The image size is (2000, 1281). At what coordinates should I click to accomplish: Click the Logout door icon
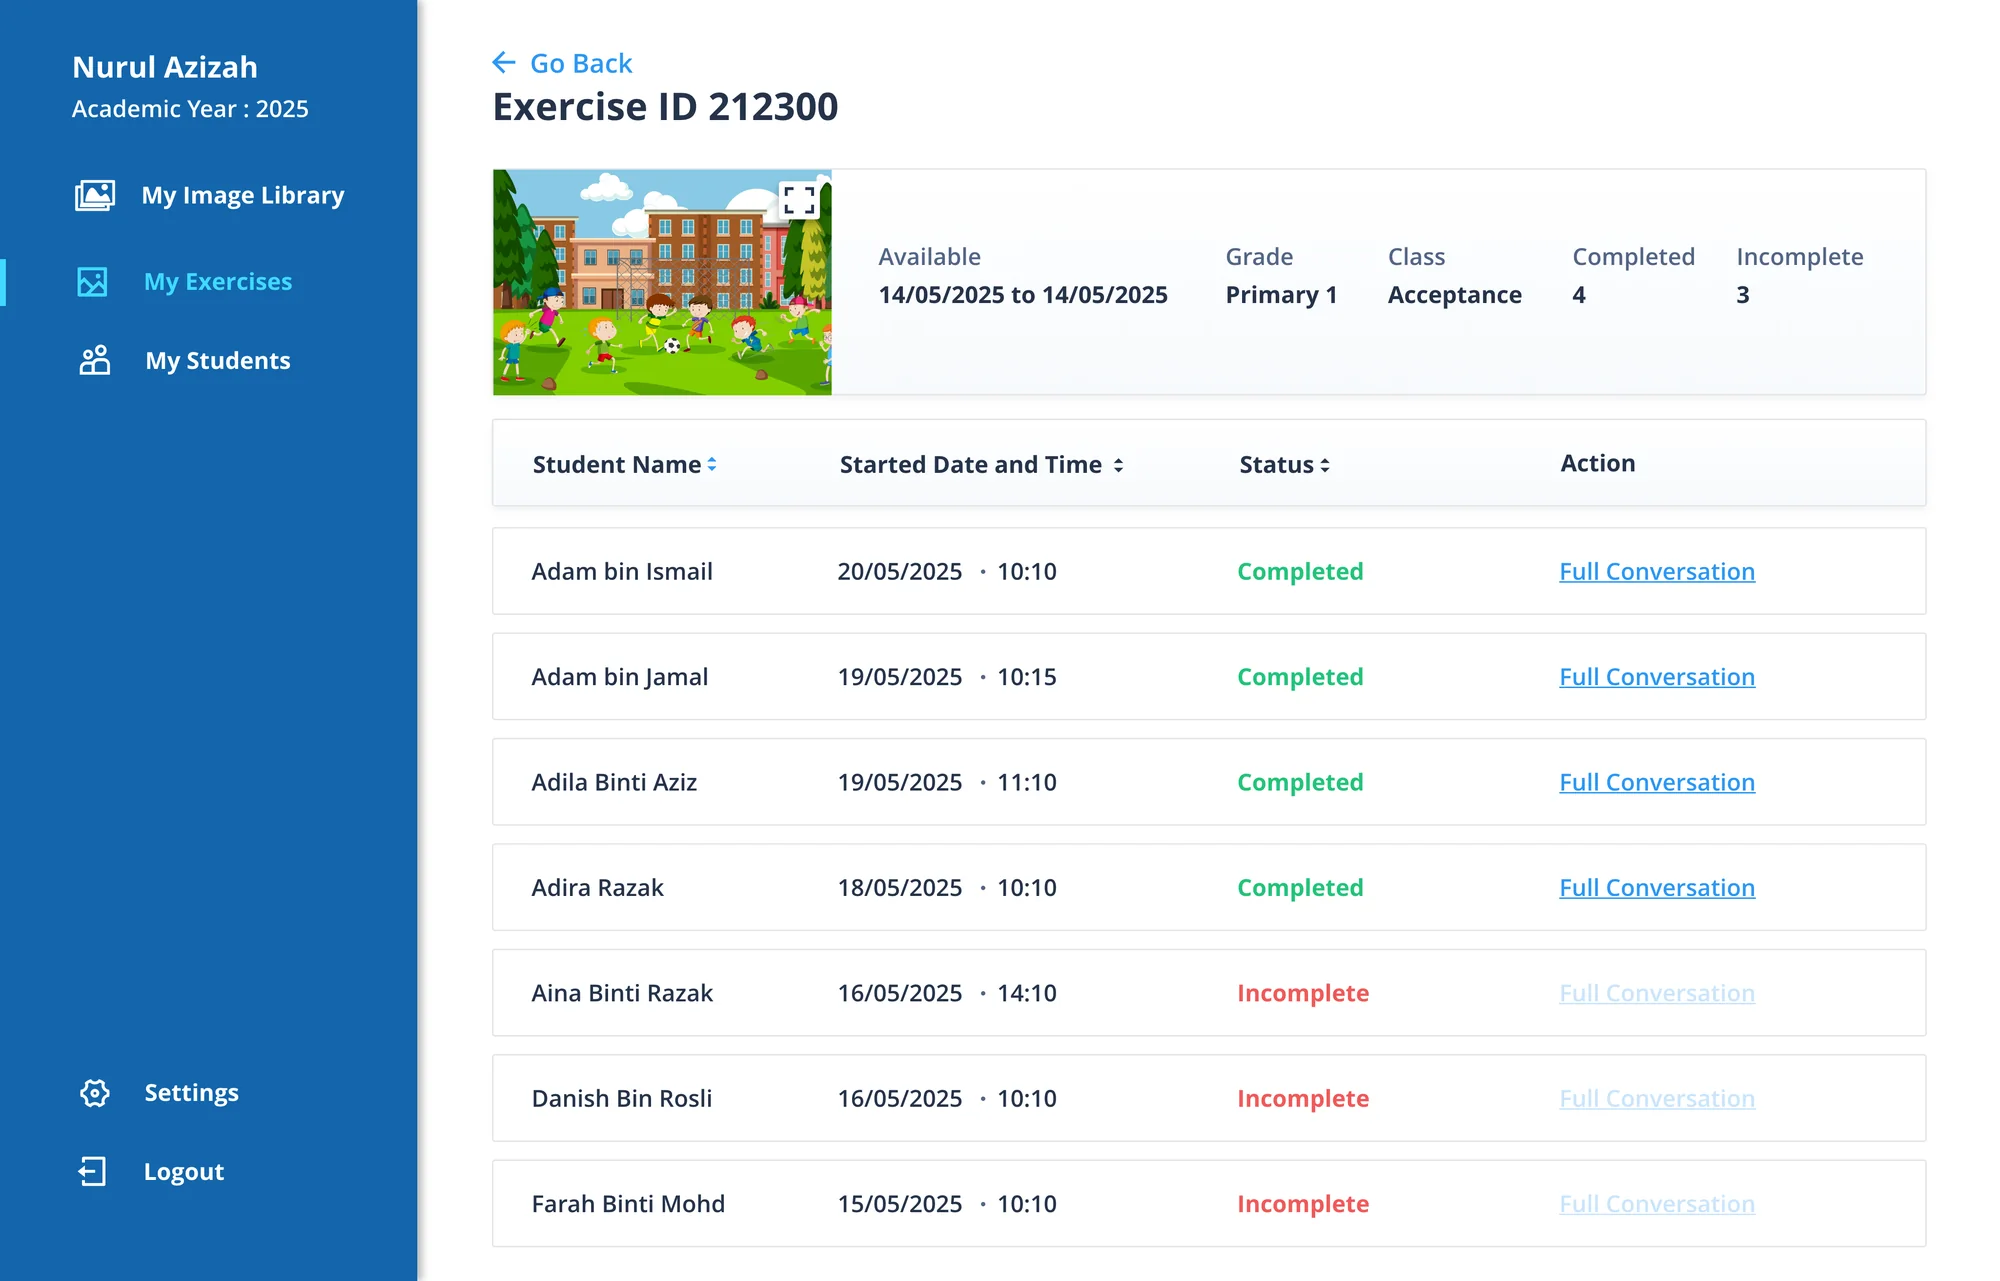tap(93, 1171)
